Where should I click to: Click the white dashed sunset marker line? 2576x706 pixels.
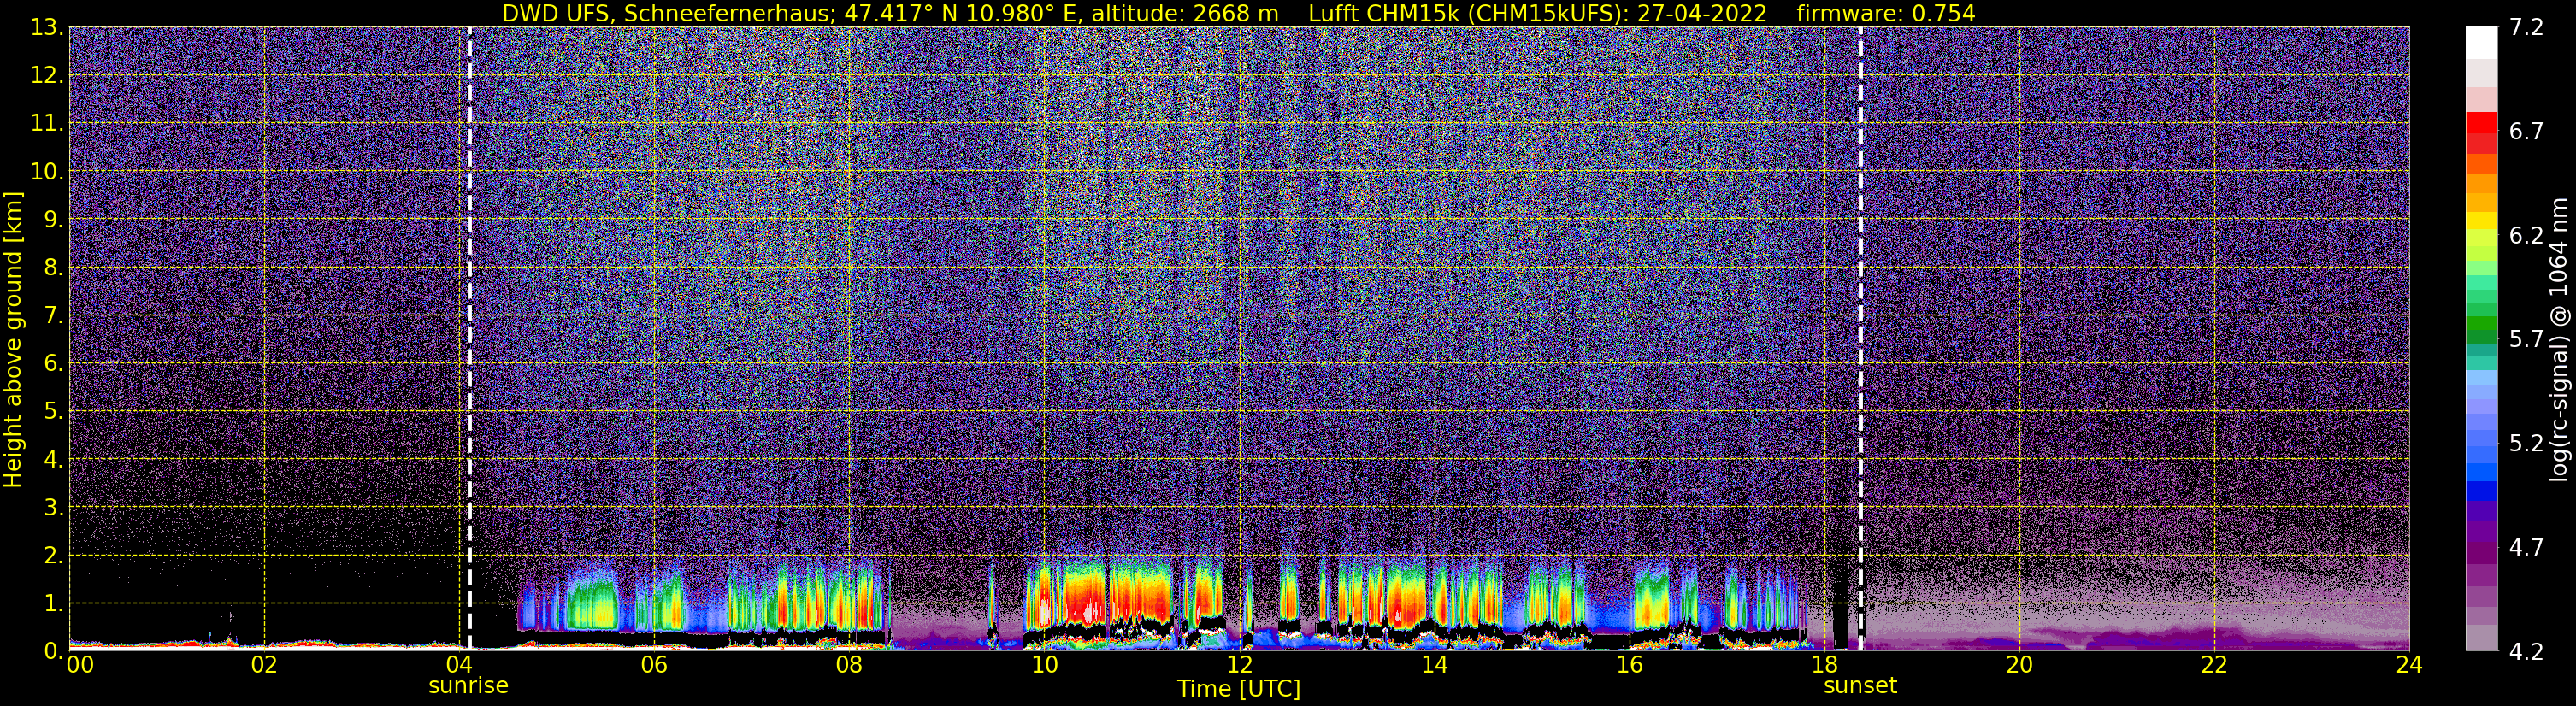tap(1860, 338)
